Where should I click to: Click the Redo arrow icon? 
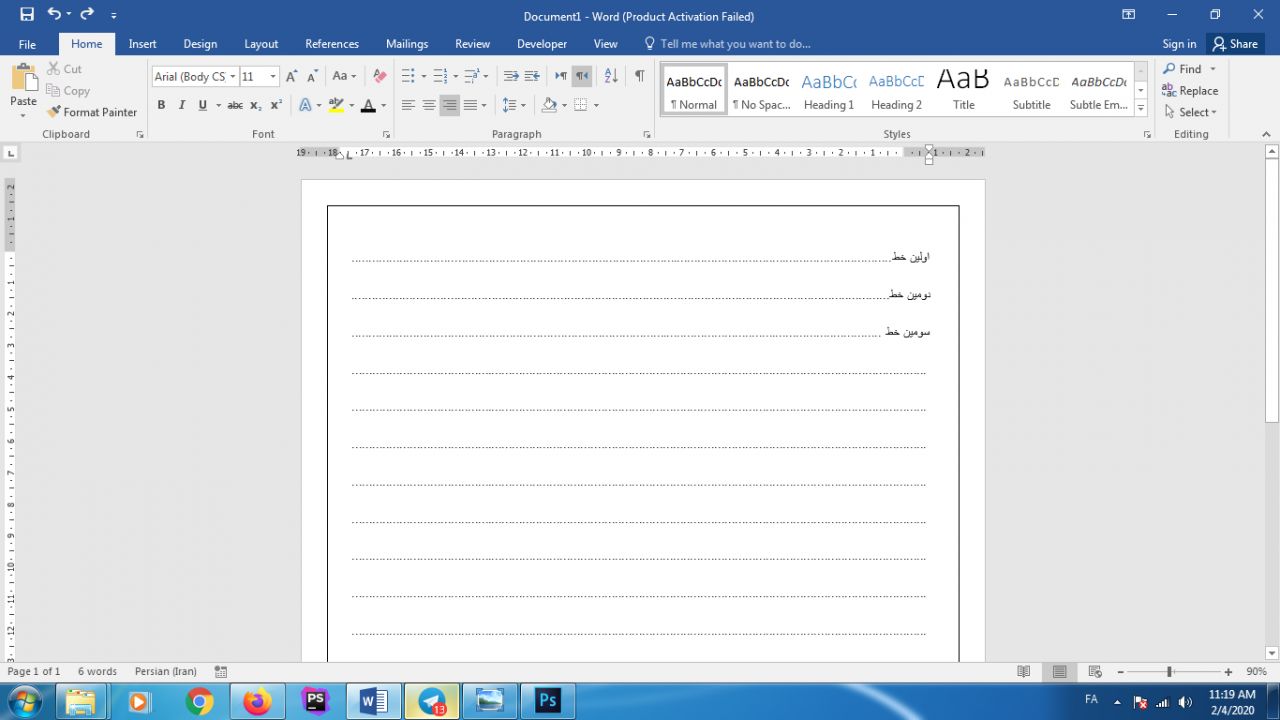pos(86,15)
